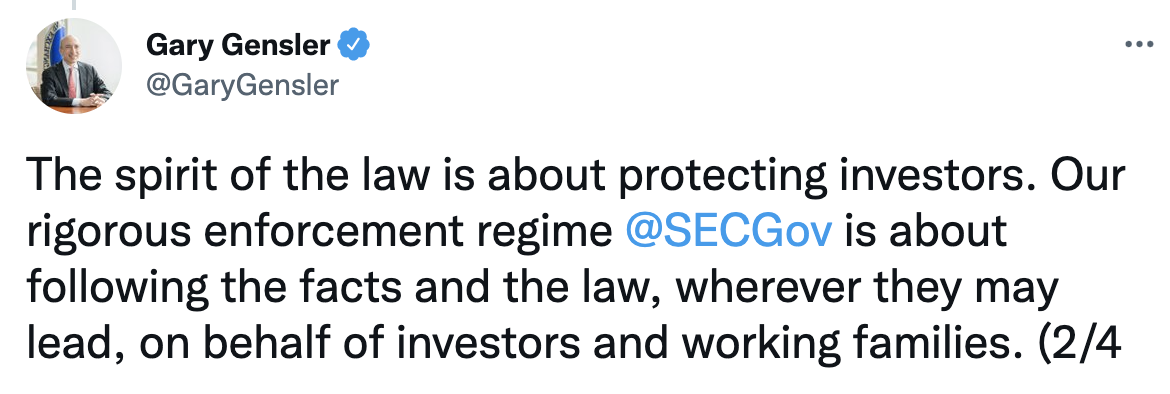This screenshot has width=1170, height=394.
Task: Click the word "lead," starting the last line
Action: pyautogui.click(x=76, y=343)
